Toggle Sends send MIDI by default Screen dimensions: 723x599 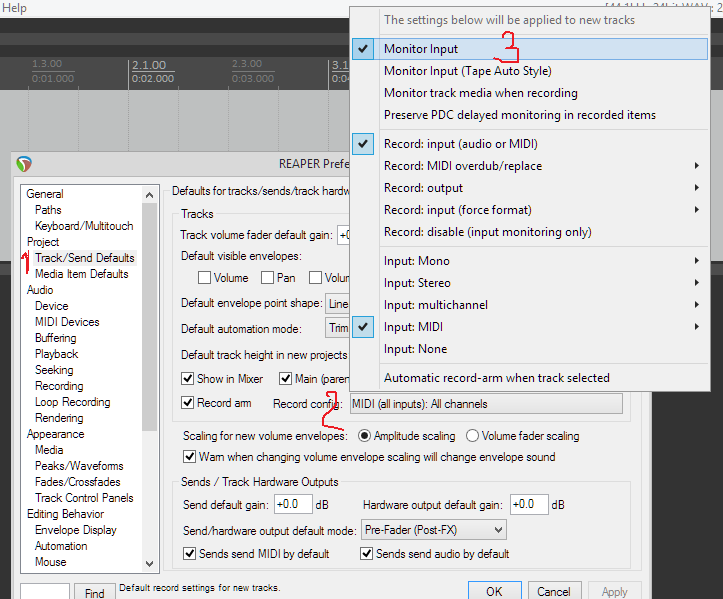coord(190,553)
